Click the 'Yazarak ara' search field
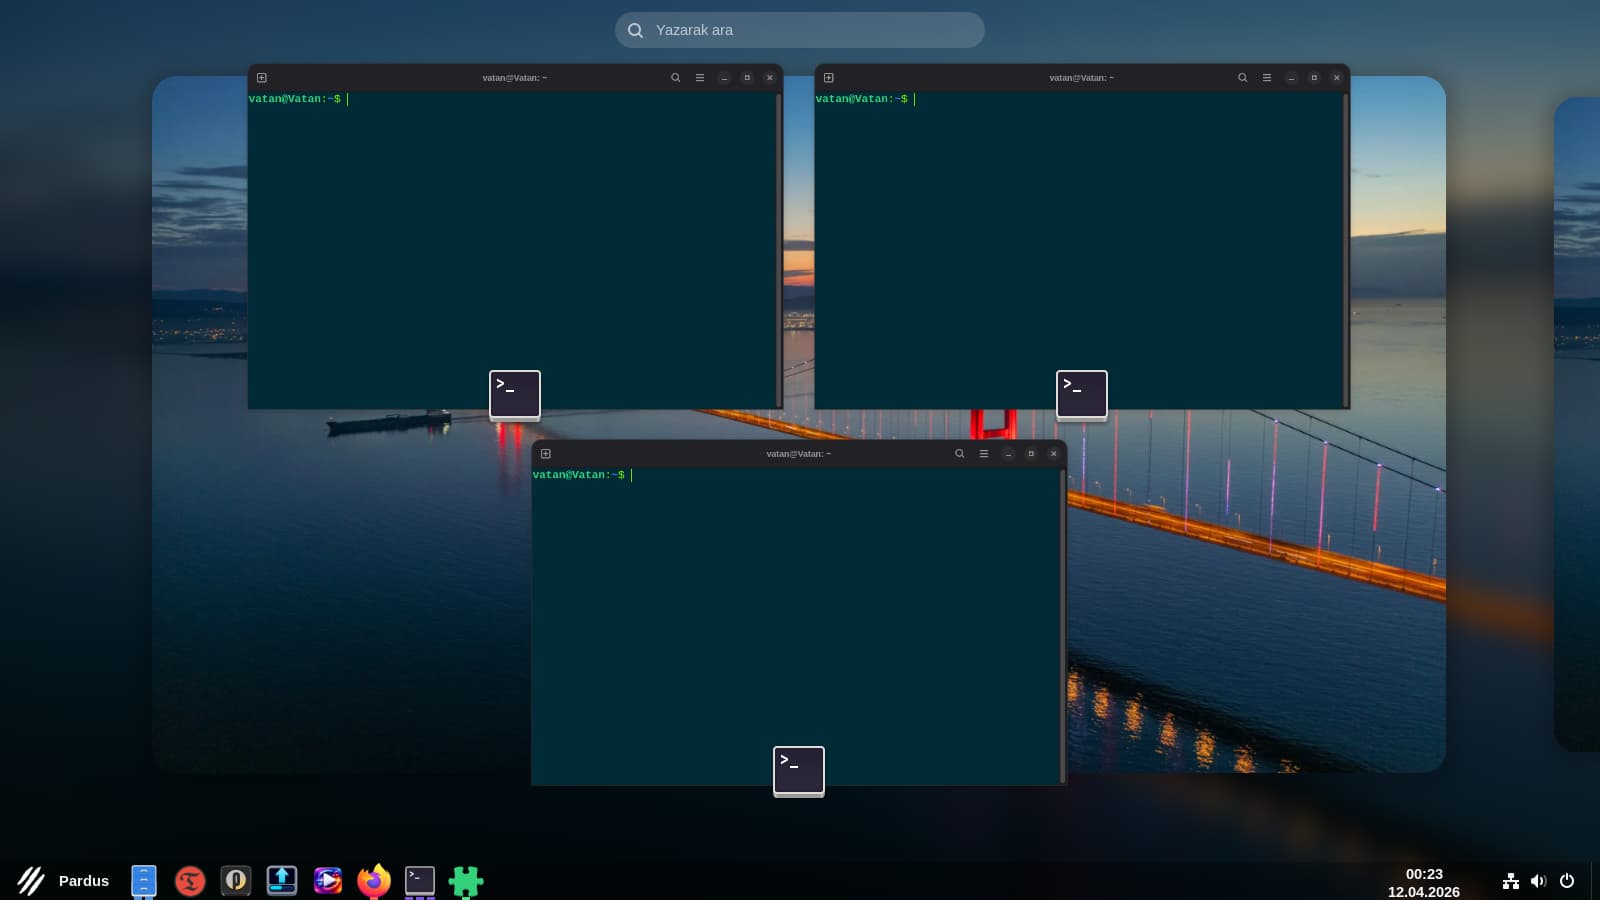Screen dimensions: 1600x900 click(x=800, y=30)
